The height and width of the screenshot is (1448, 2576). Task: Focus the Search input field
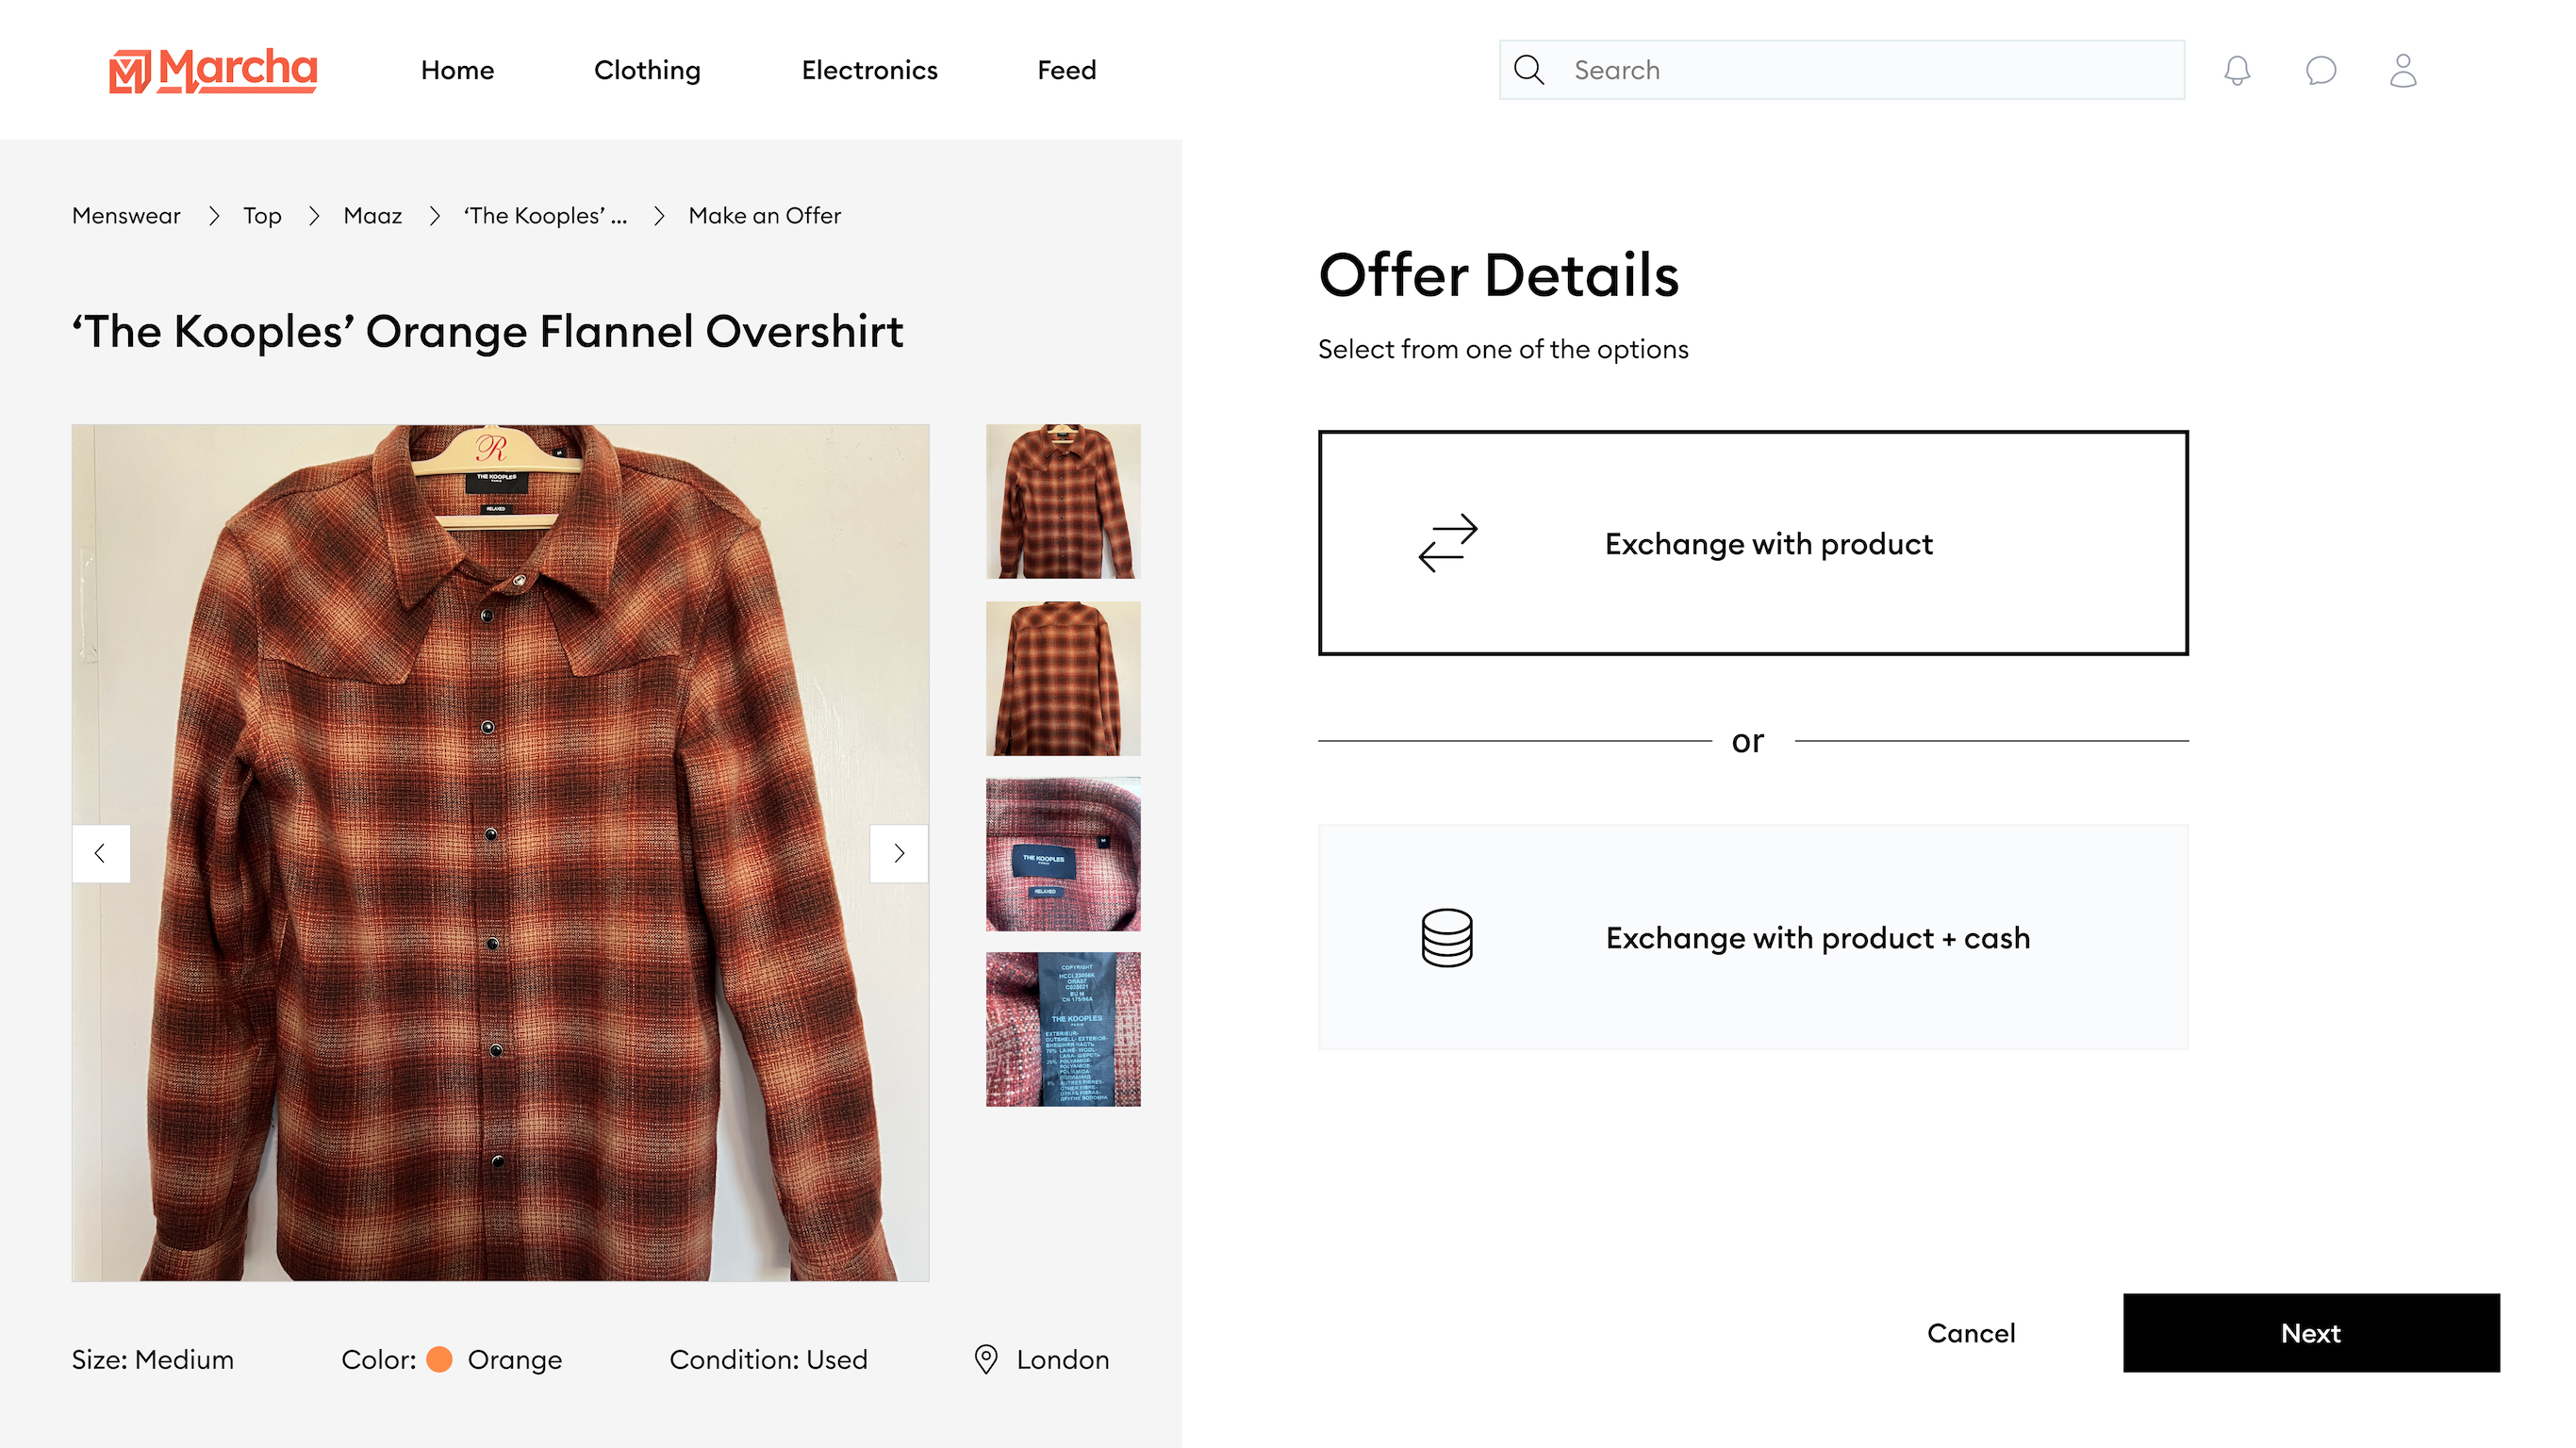(x=1842, y=70)
